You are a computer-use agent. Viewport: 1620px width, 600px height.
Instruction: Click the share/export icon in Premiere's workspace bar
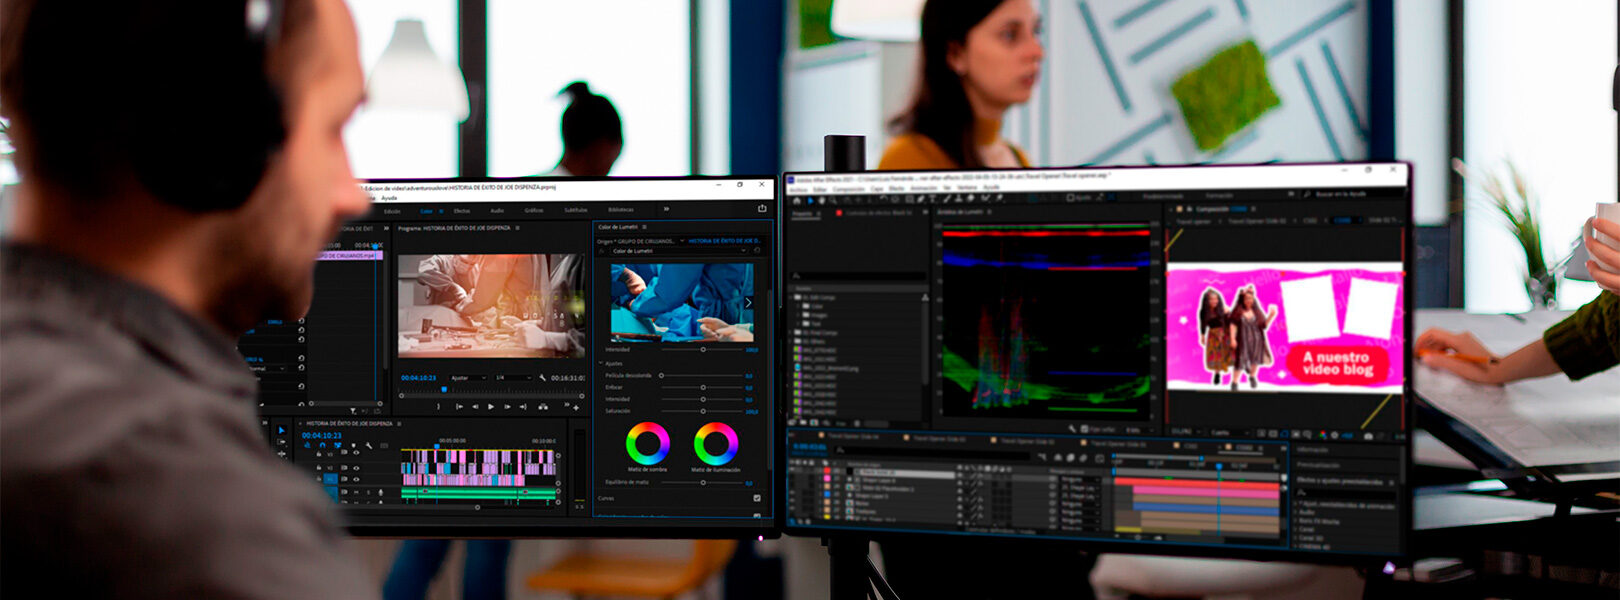coord(762,208)
